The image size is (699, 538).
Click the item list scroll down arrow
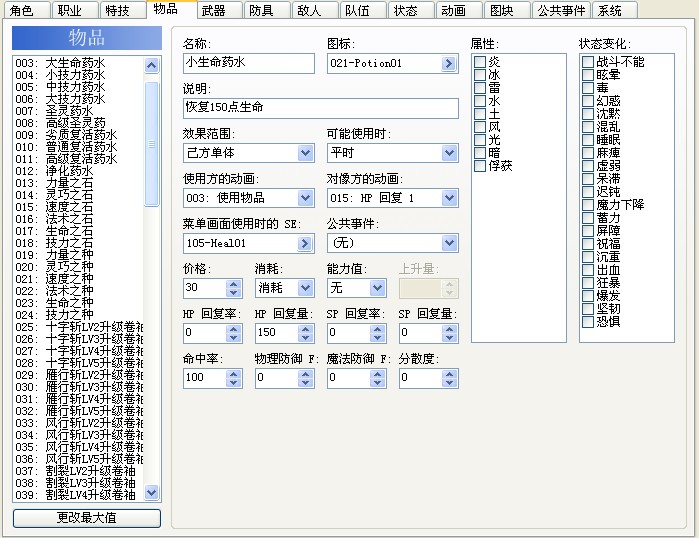pos(152,493)
